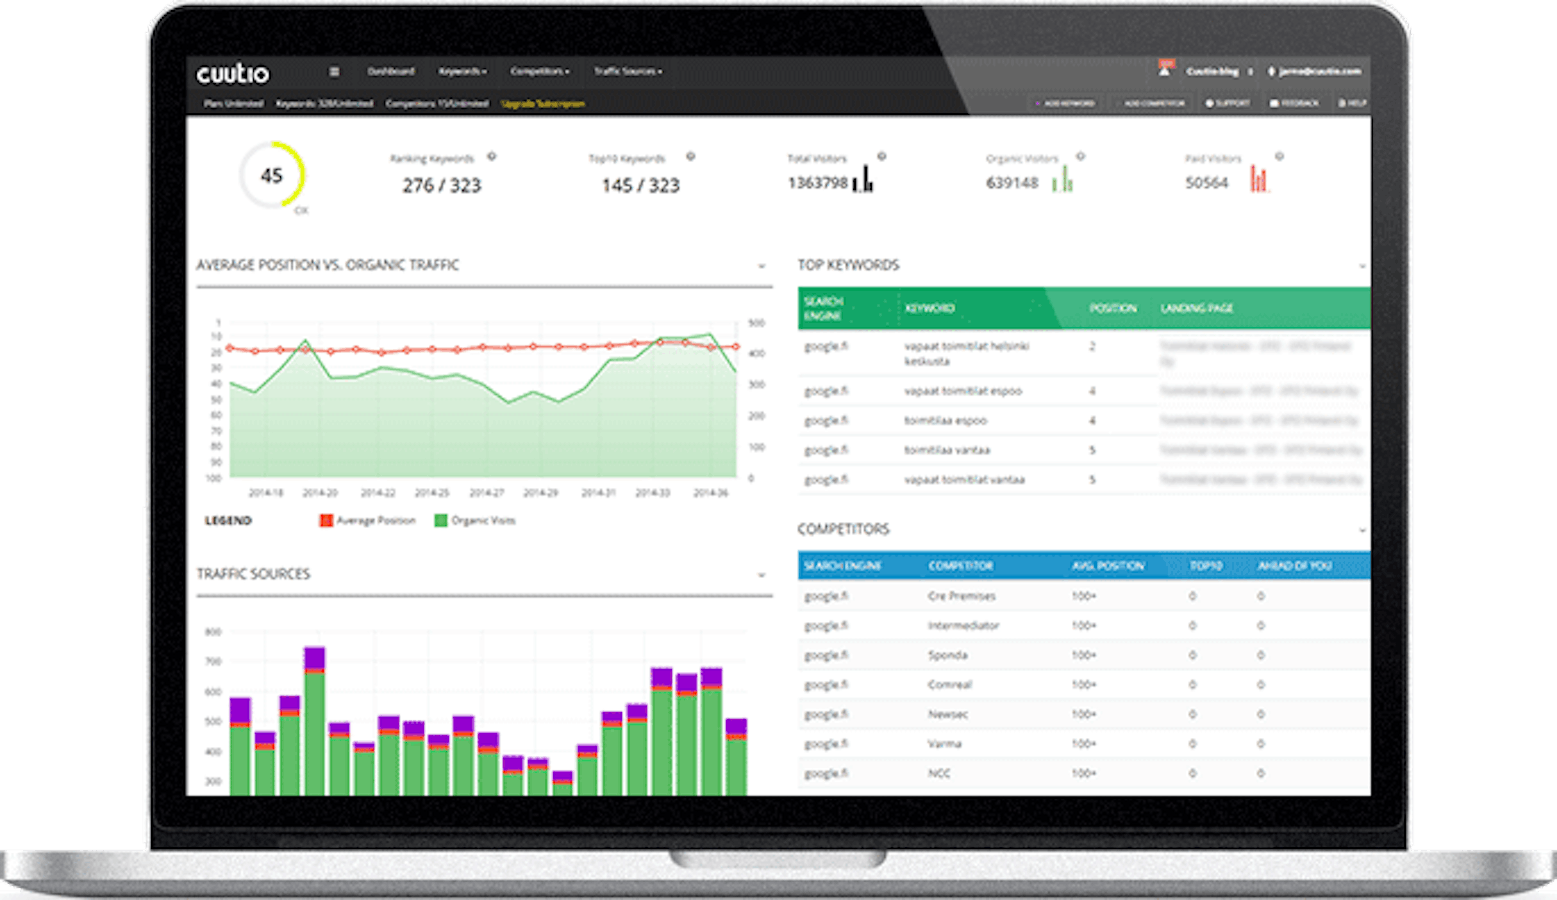Open the user account email menu
1557x900 pixels.
point(1315,72)
